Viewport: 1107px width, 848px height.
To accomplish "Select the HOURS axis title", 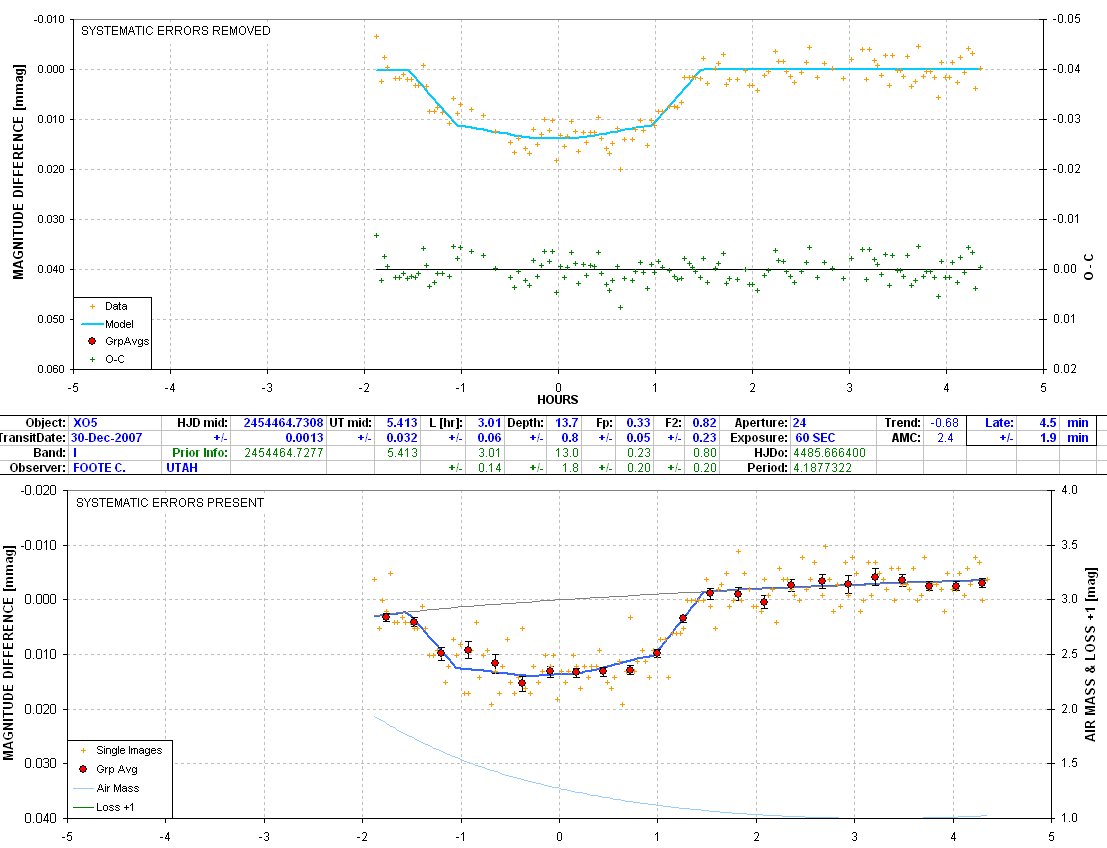I will [558, 400].
